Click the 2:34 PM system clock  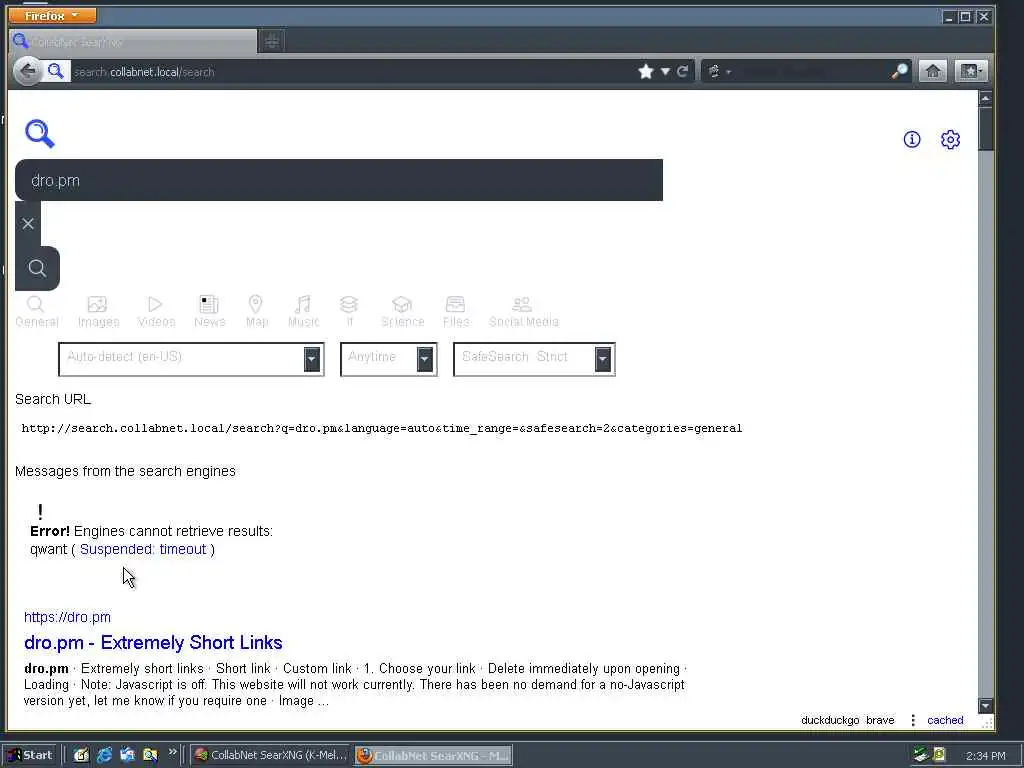985,756
